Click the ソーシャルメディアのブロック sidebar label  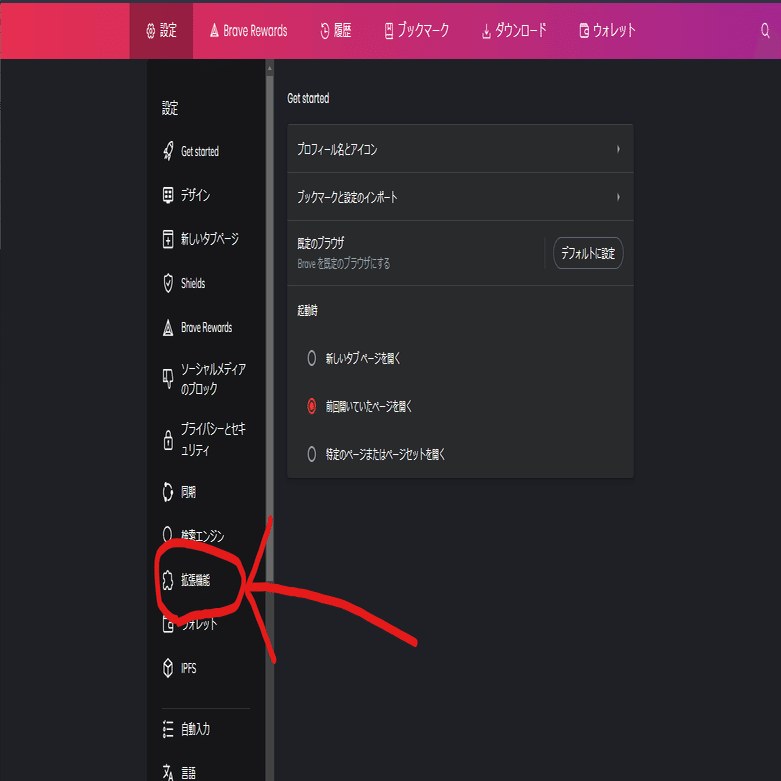tap(213, 379)
